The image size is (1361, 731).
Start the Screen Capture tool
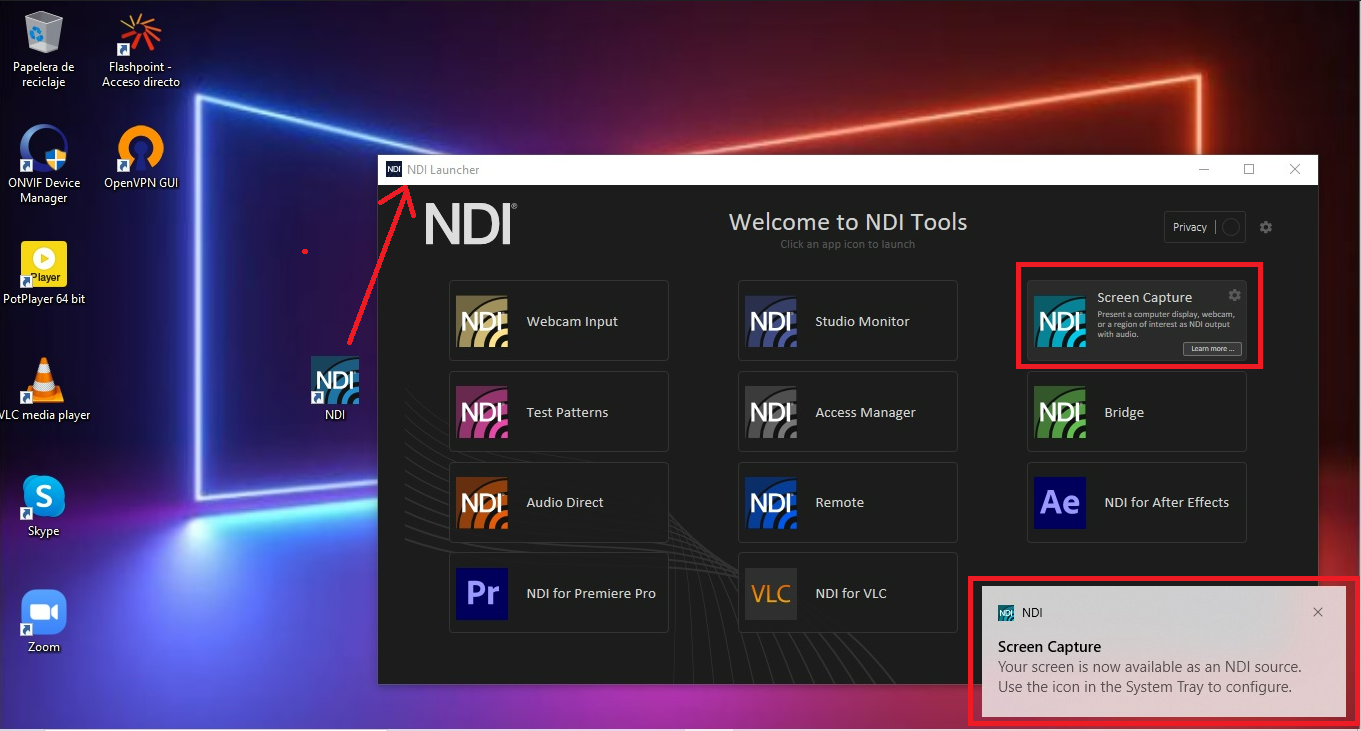pos(1137,316)
